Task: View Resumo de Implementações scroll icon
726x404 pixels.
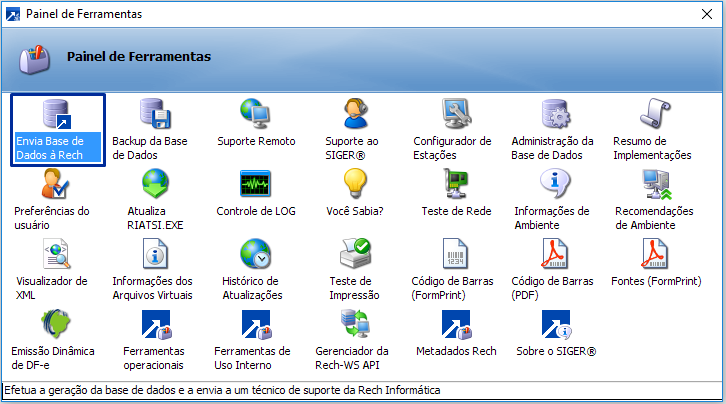Action: pos(656,114)
